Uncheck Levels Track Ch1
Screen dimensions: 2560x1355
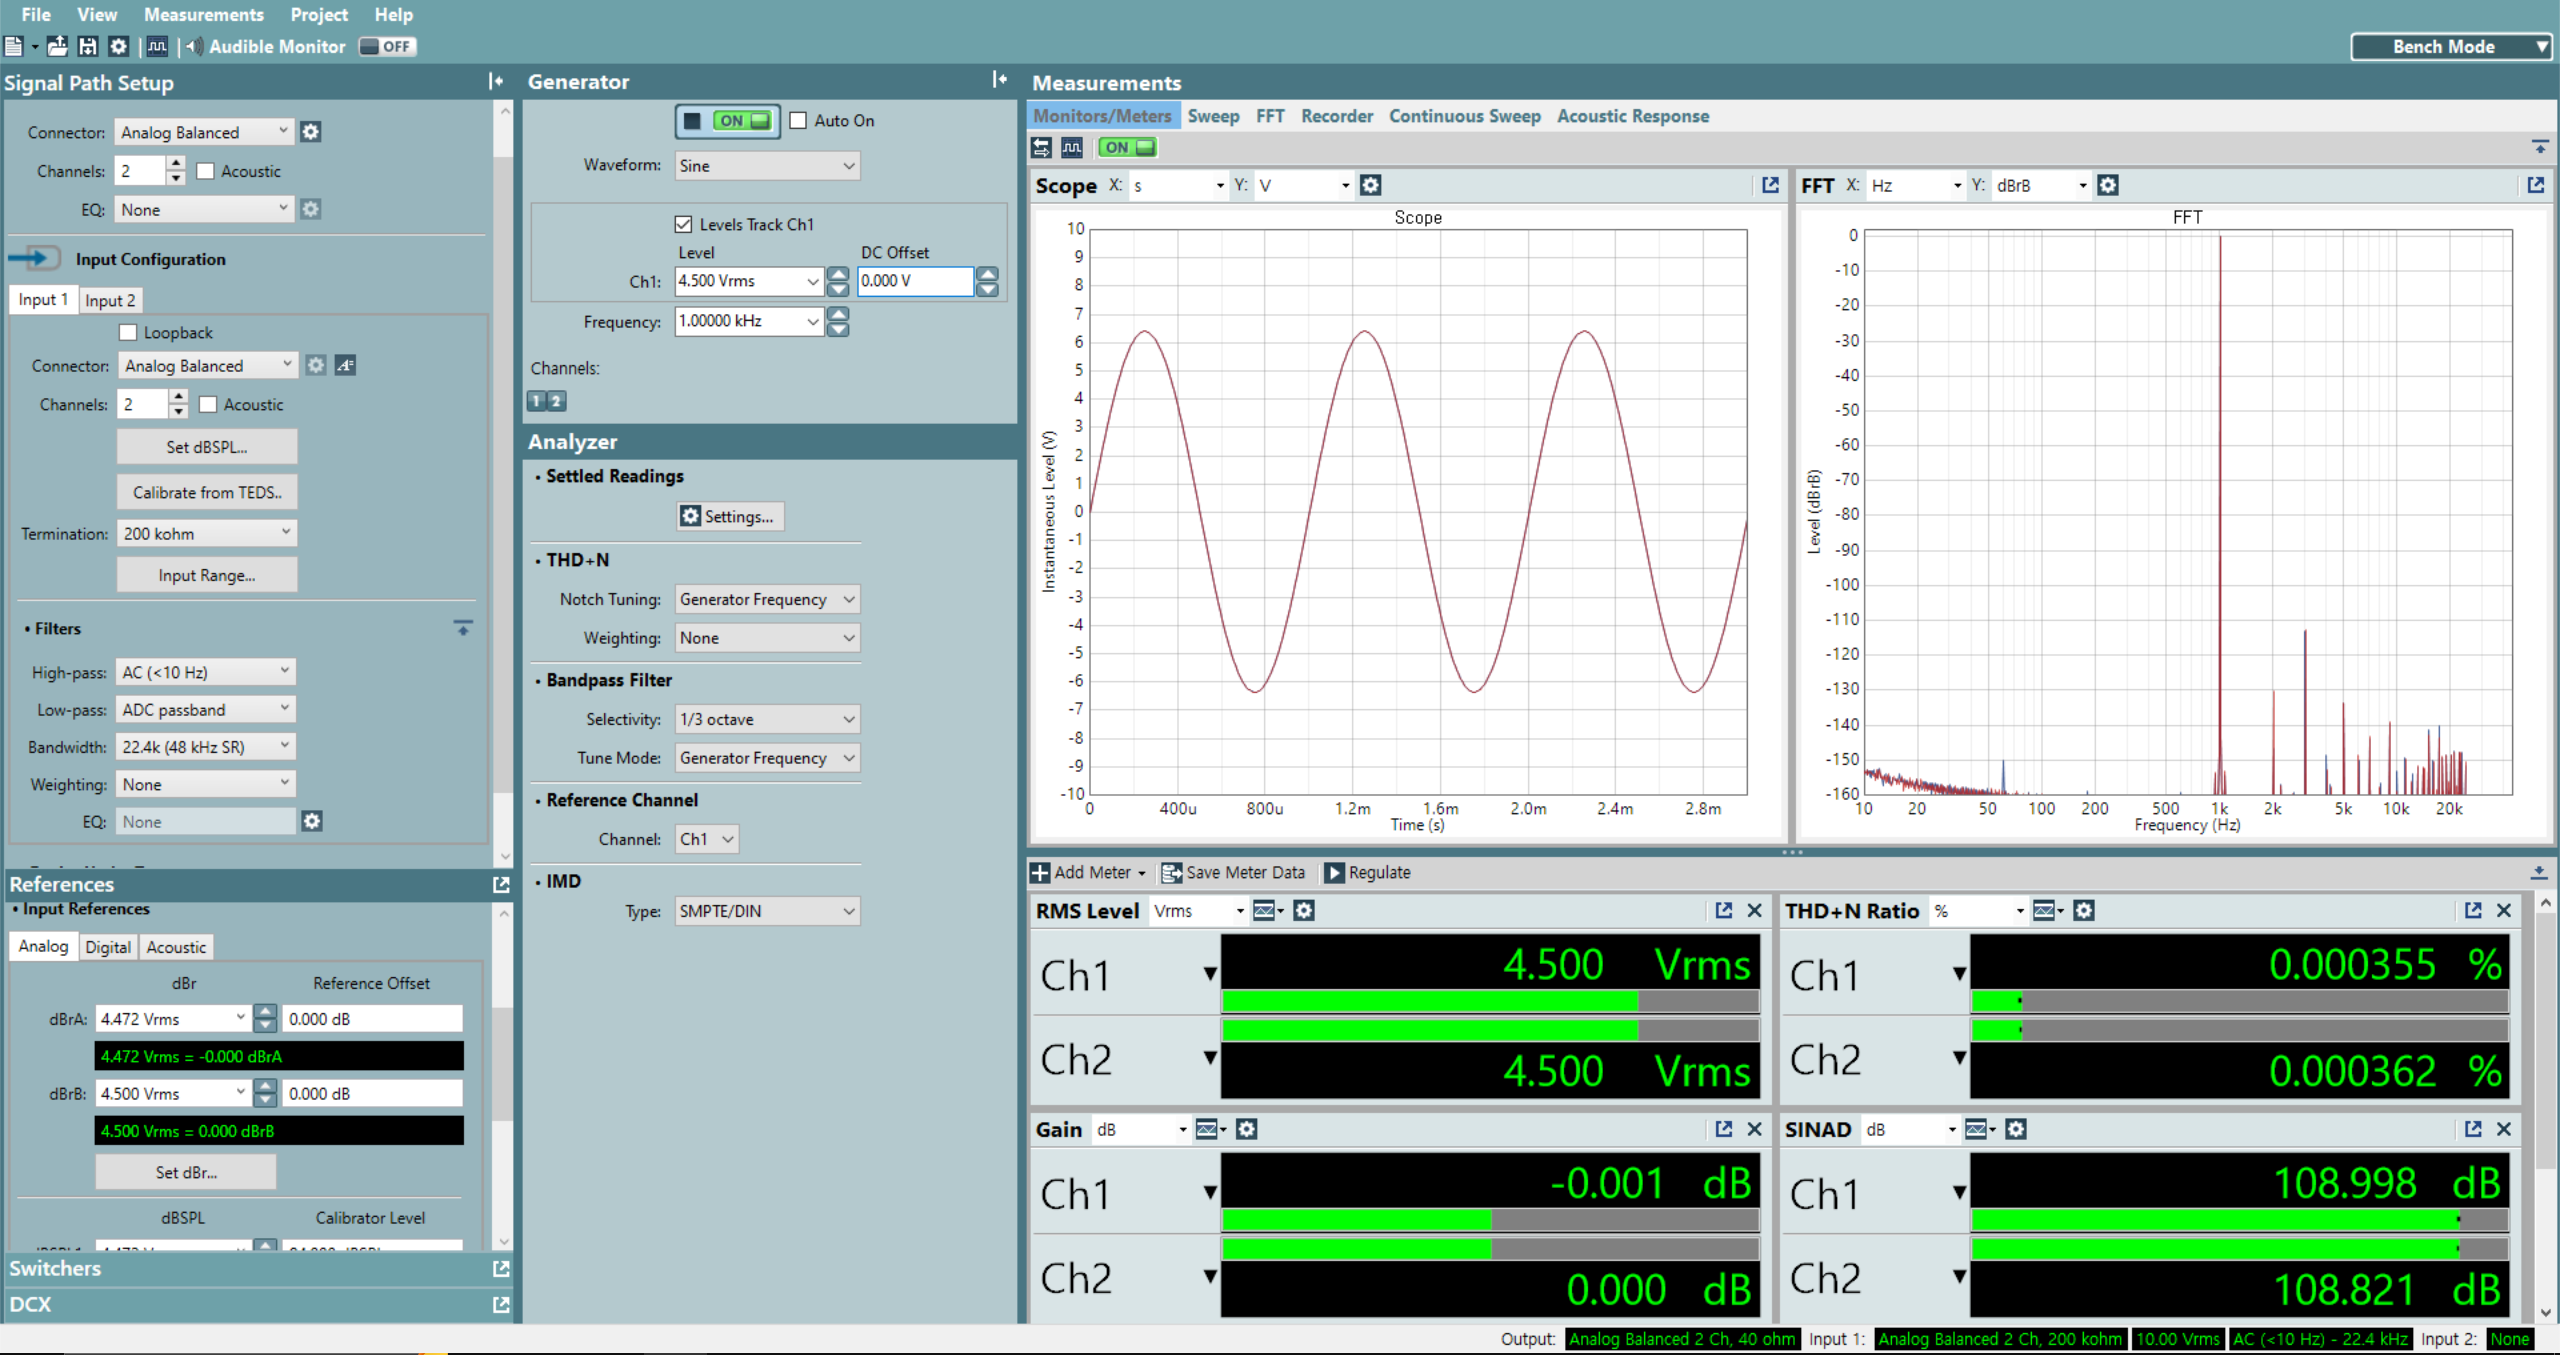684,224
